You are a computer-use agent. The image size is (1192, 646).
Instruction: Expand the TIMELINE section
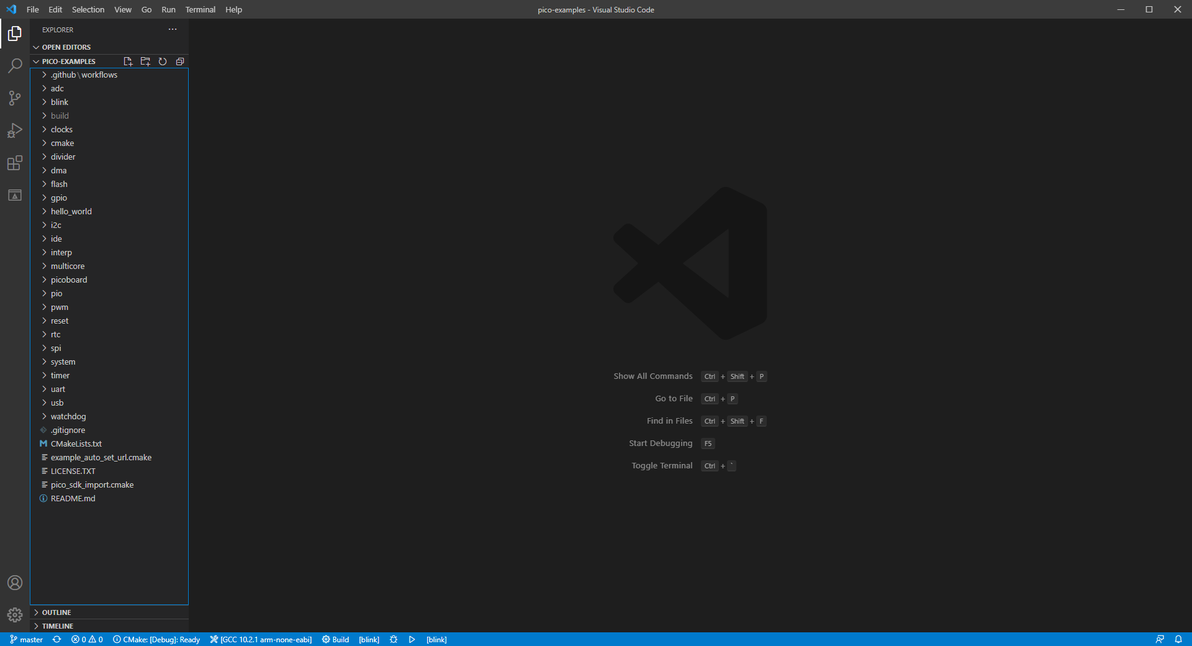tap(109, 626)
